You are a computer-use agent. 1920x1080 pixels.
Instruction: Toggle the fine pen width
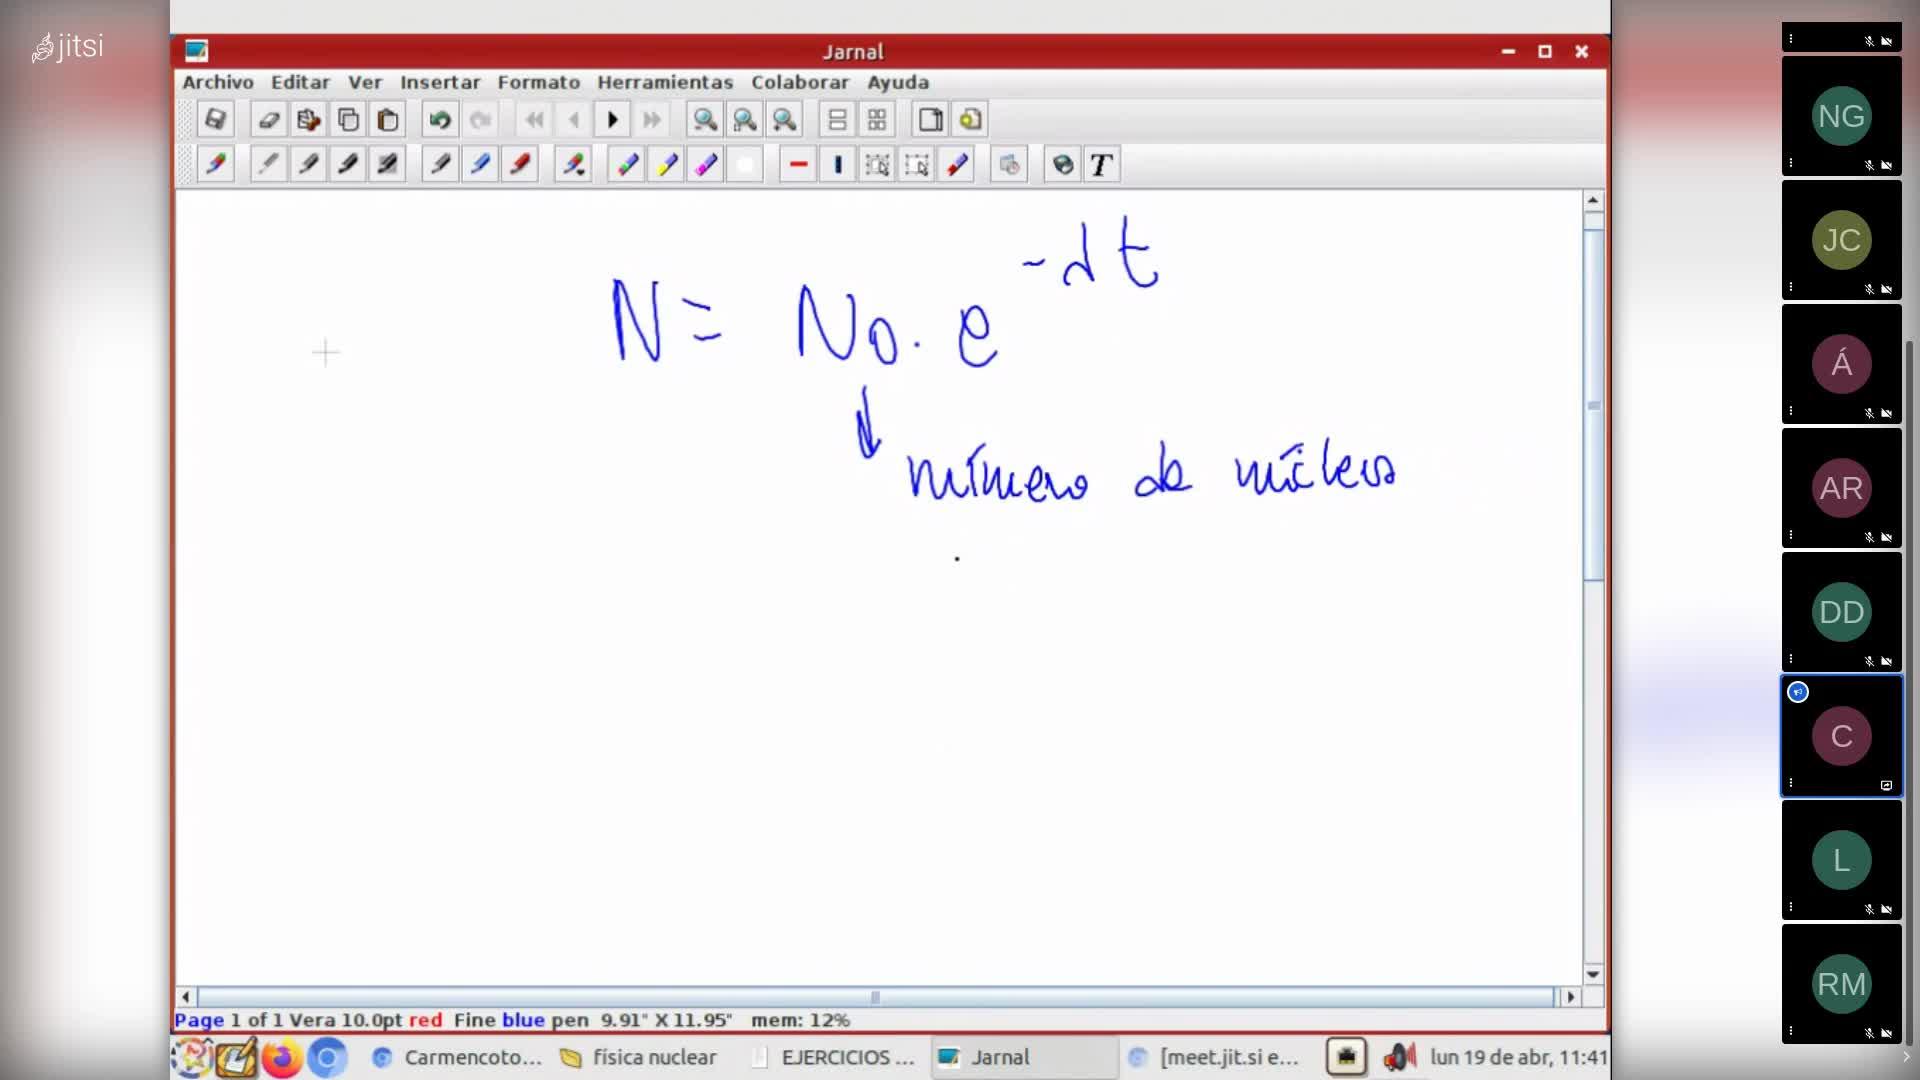(x=308, y=165)
